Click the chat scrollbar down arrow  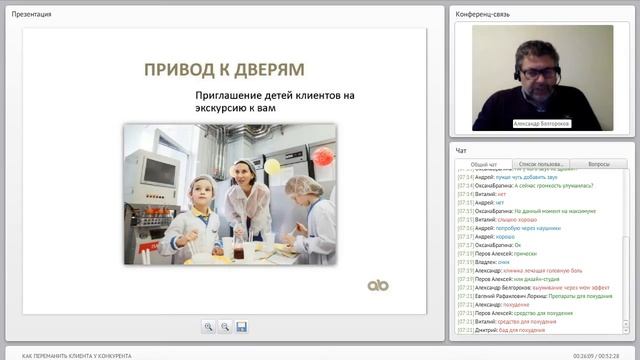pos(626,331)
